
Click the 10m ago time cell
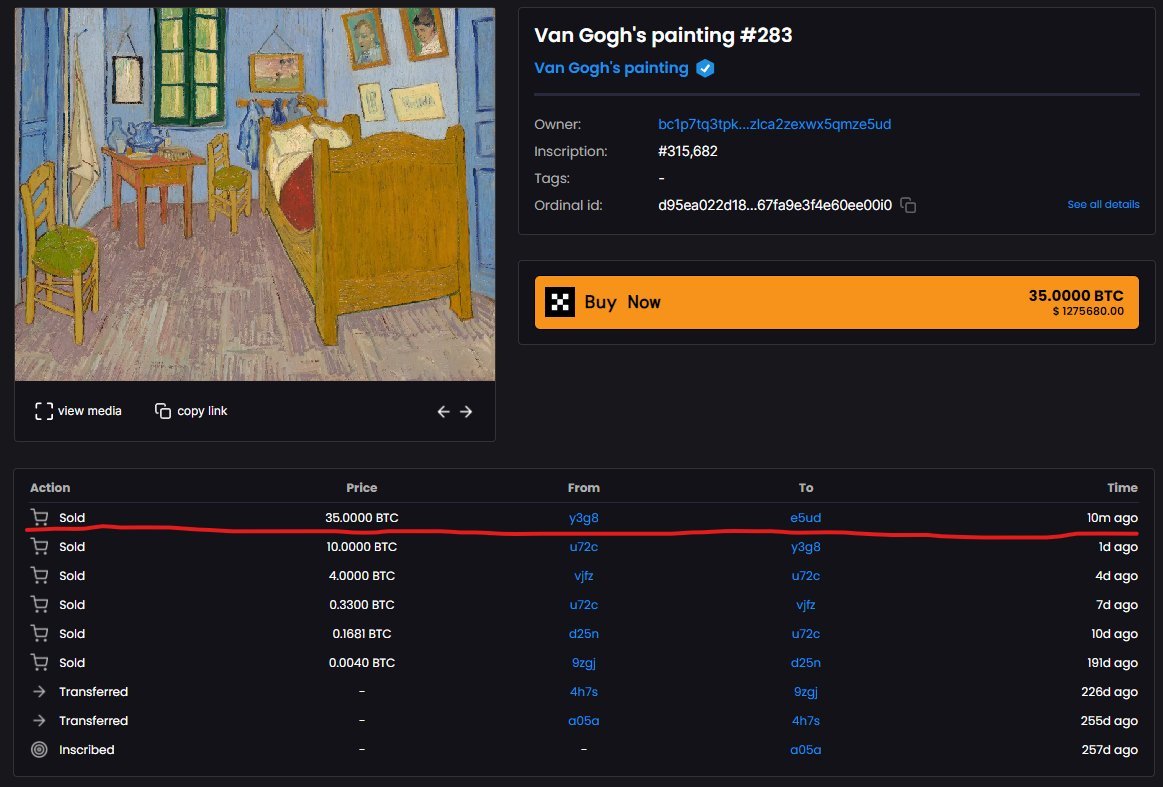[1112, 518]
